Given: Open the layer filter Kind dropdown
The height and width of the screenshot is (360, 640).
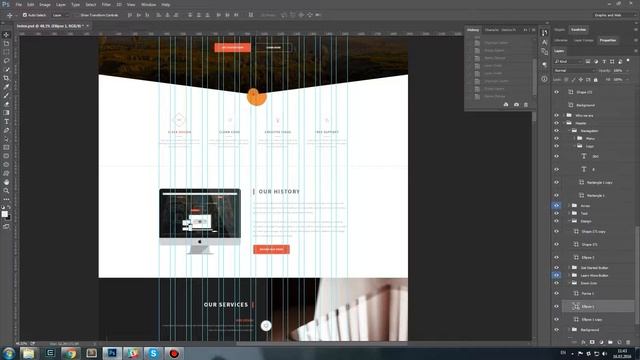Looking at the screenshot, I should (568, 62).
